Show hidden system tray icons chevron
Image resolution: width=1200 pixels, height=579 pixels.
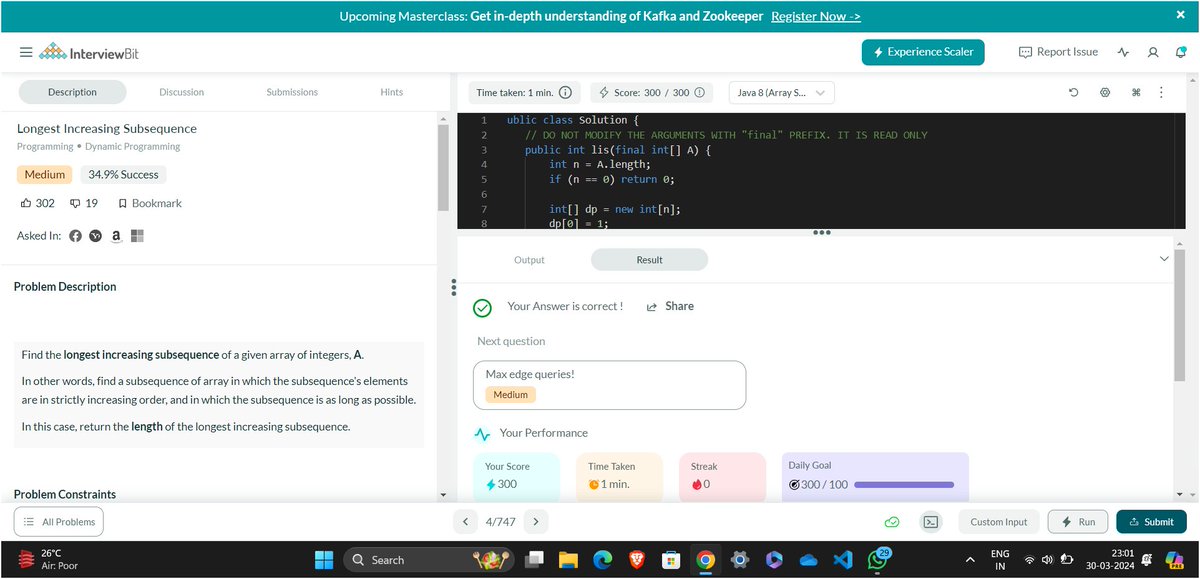click(x=969, y=559)
